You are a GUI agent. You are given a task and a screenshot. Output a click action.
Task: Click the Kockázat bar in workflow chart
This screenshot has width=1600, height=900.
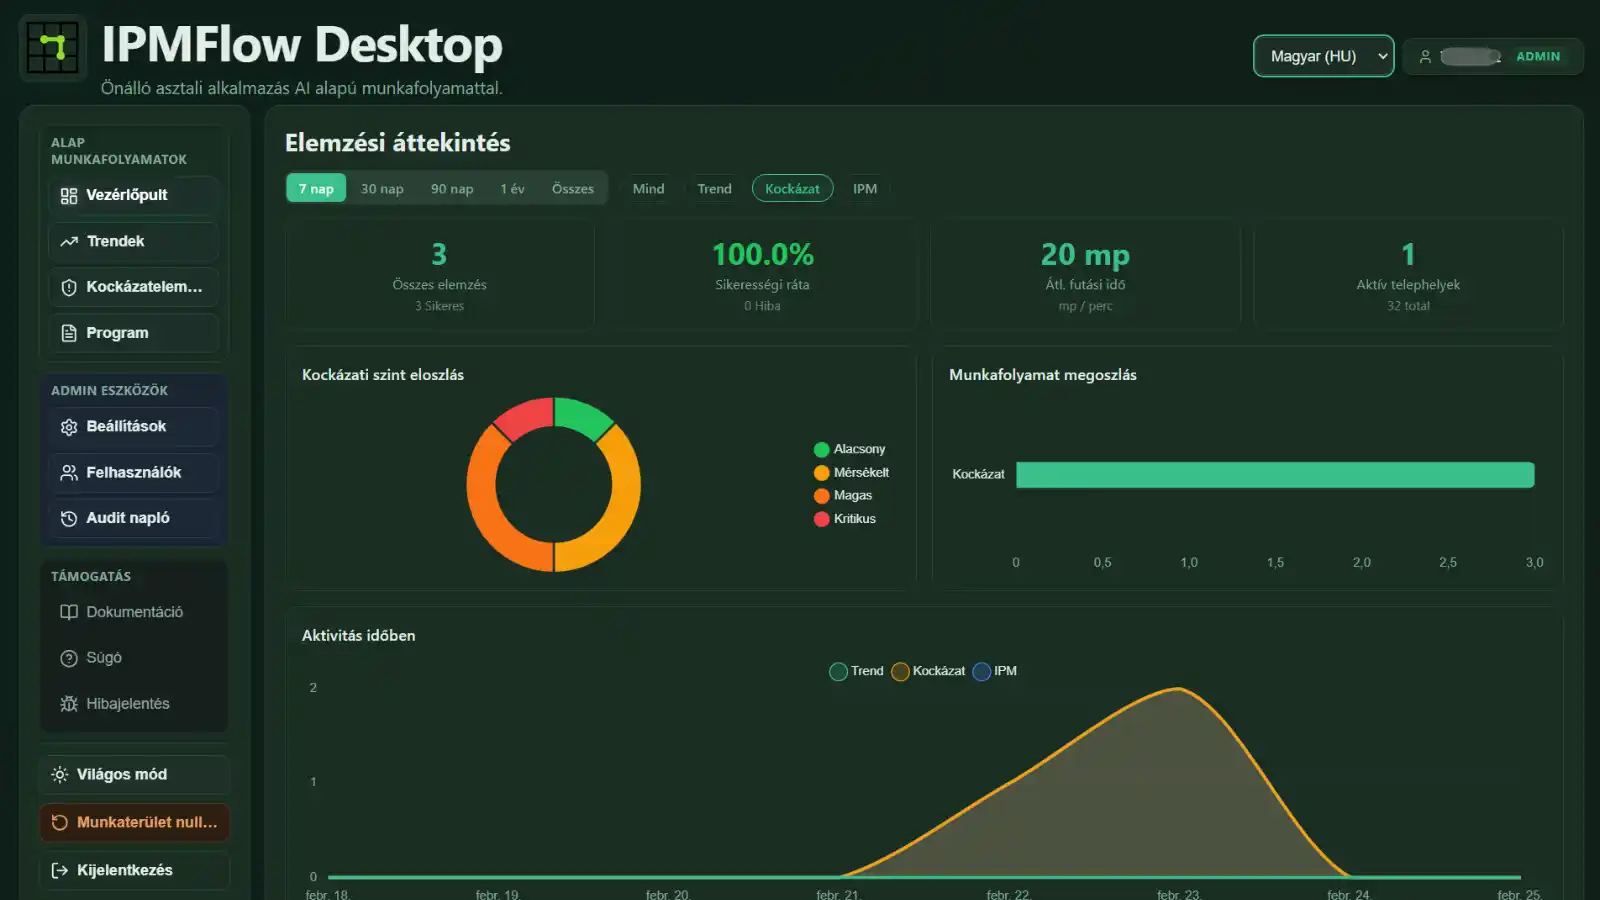1273,474
